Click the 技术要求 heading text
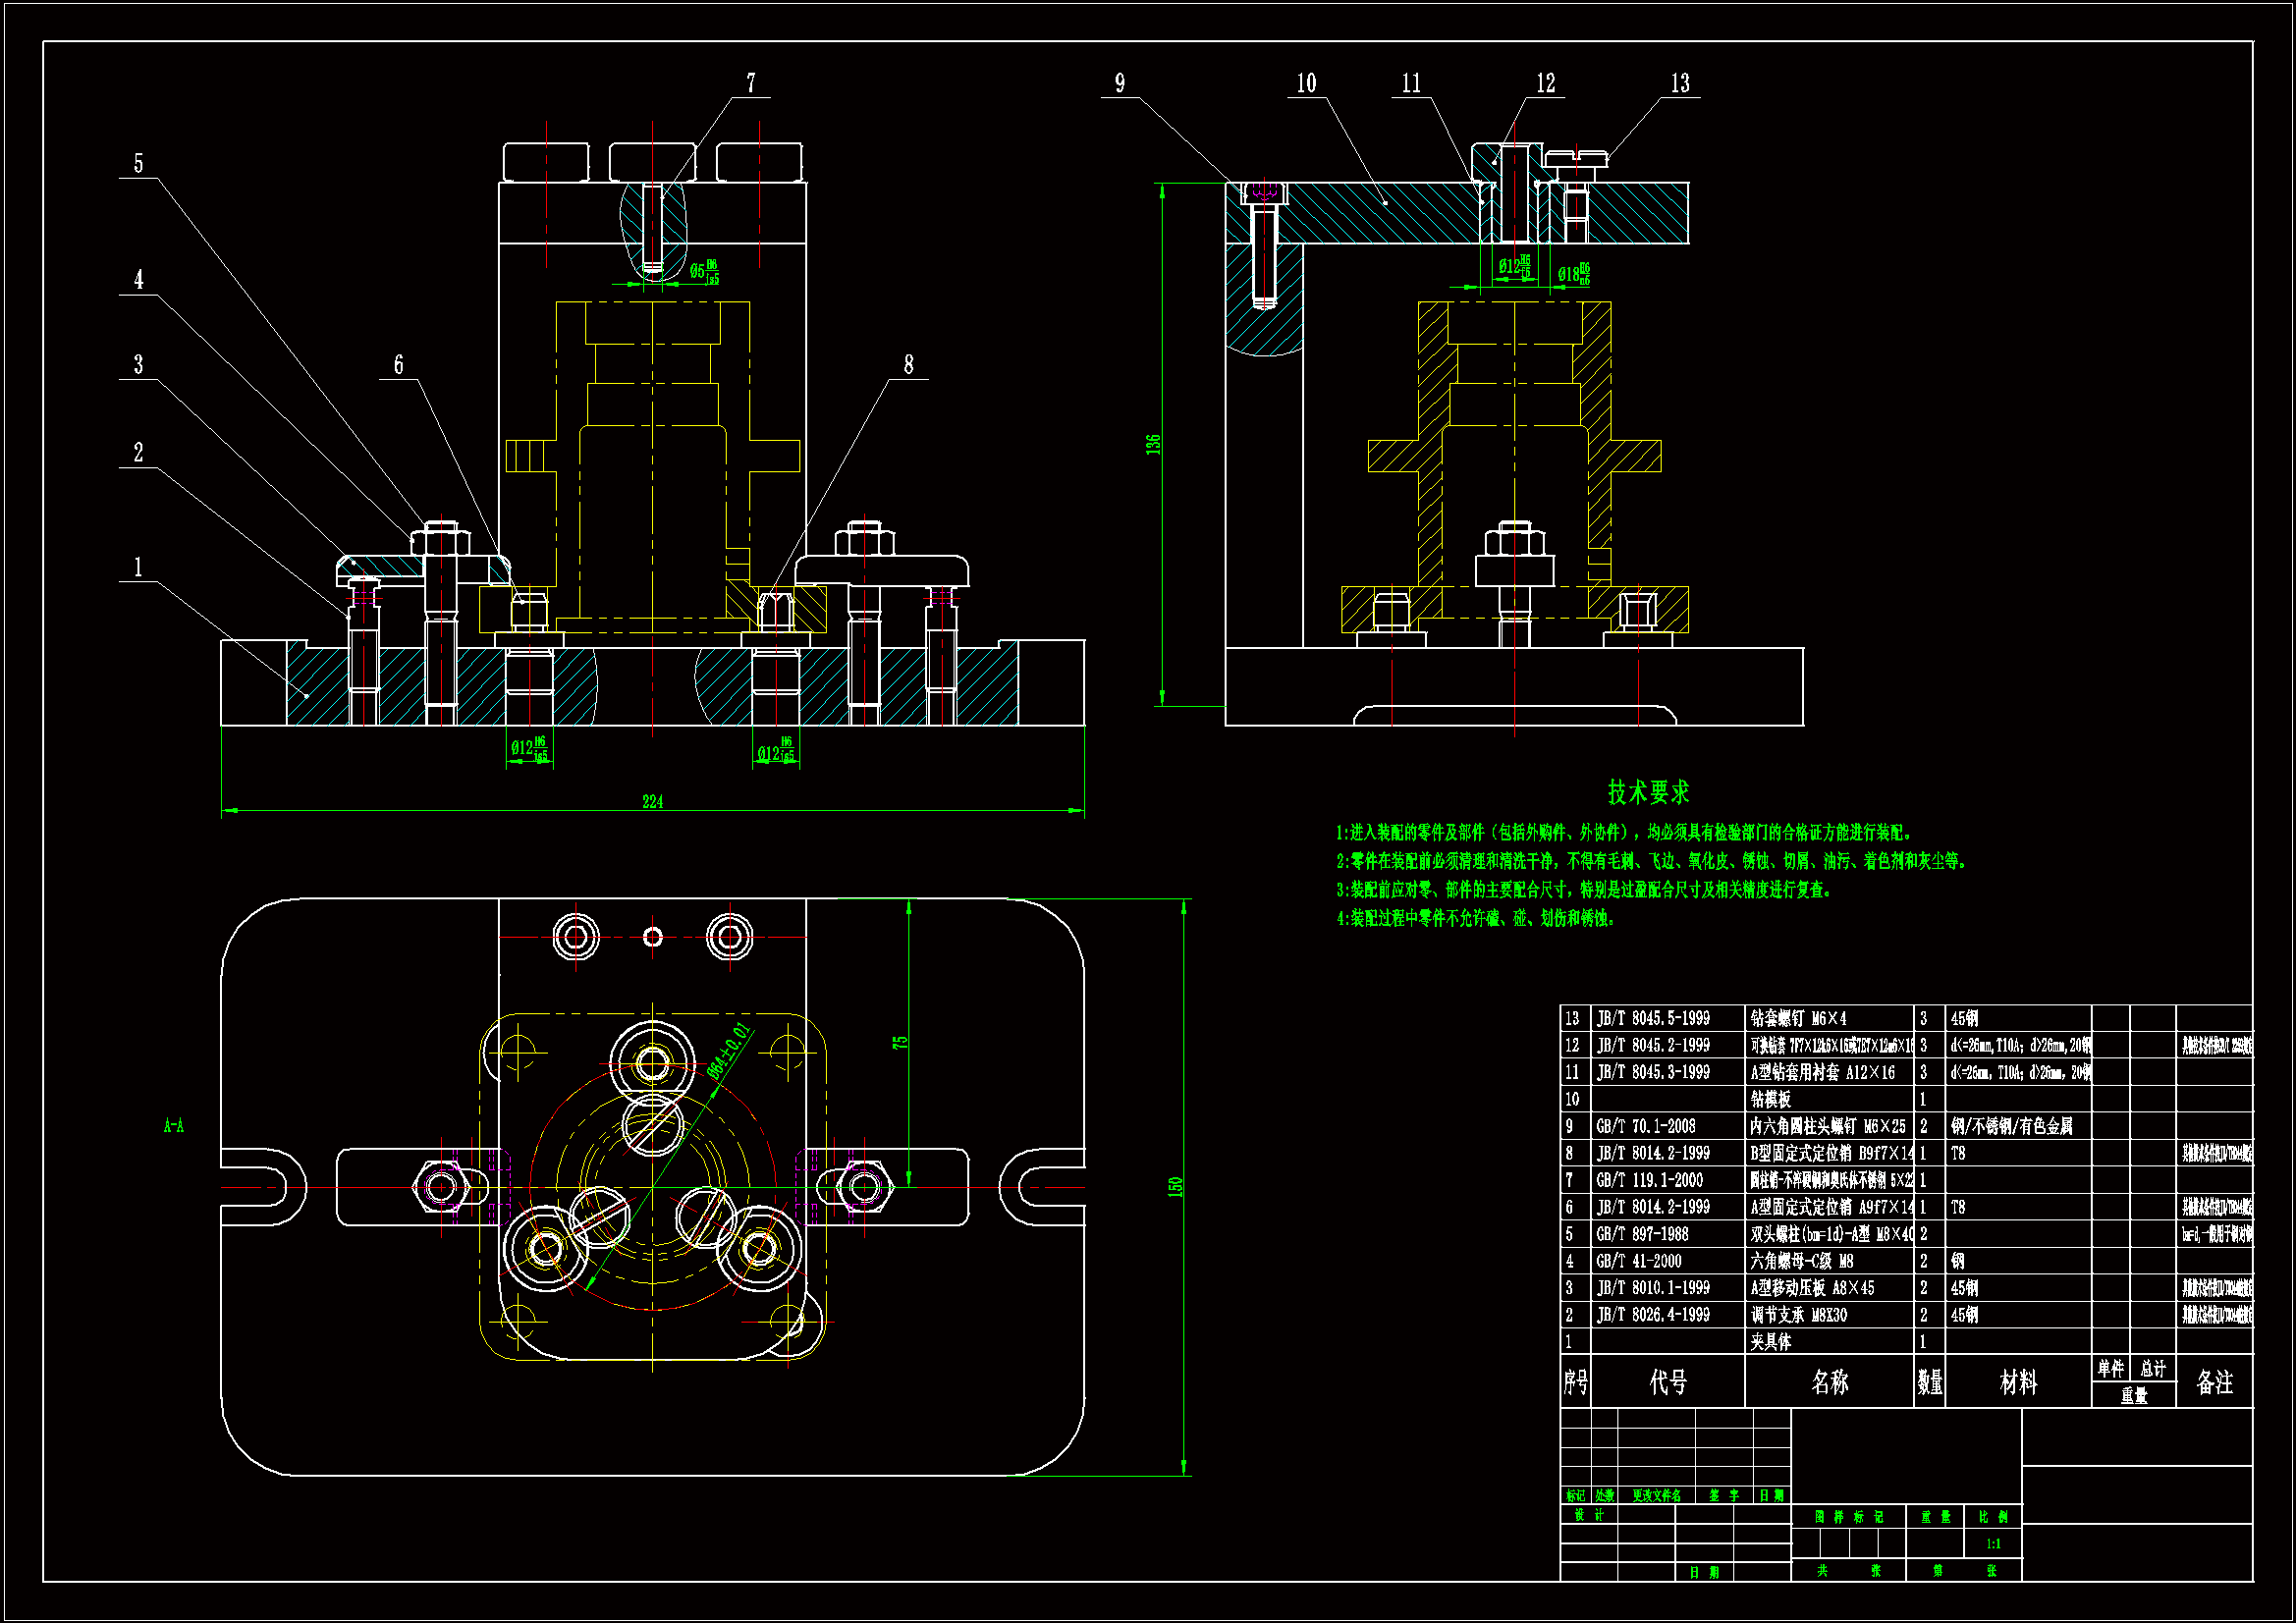 [x=1648, y=792]
